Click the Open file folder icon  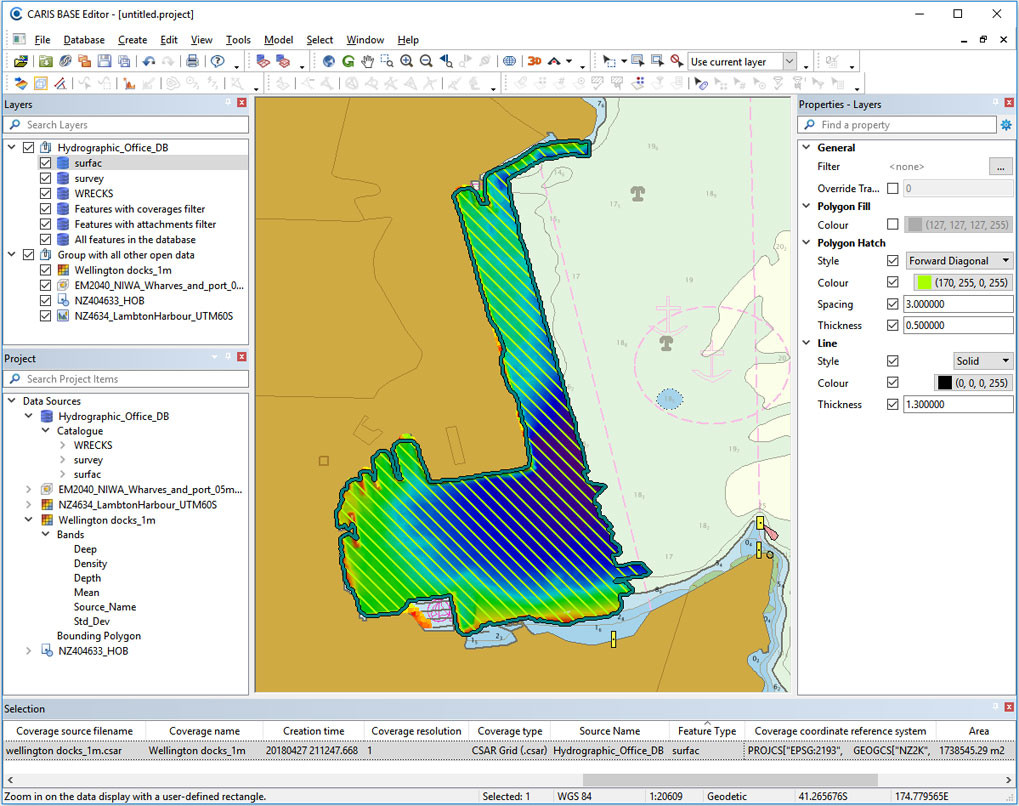tap(21, 61)
